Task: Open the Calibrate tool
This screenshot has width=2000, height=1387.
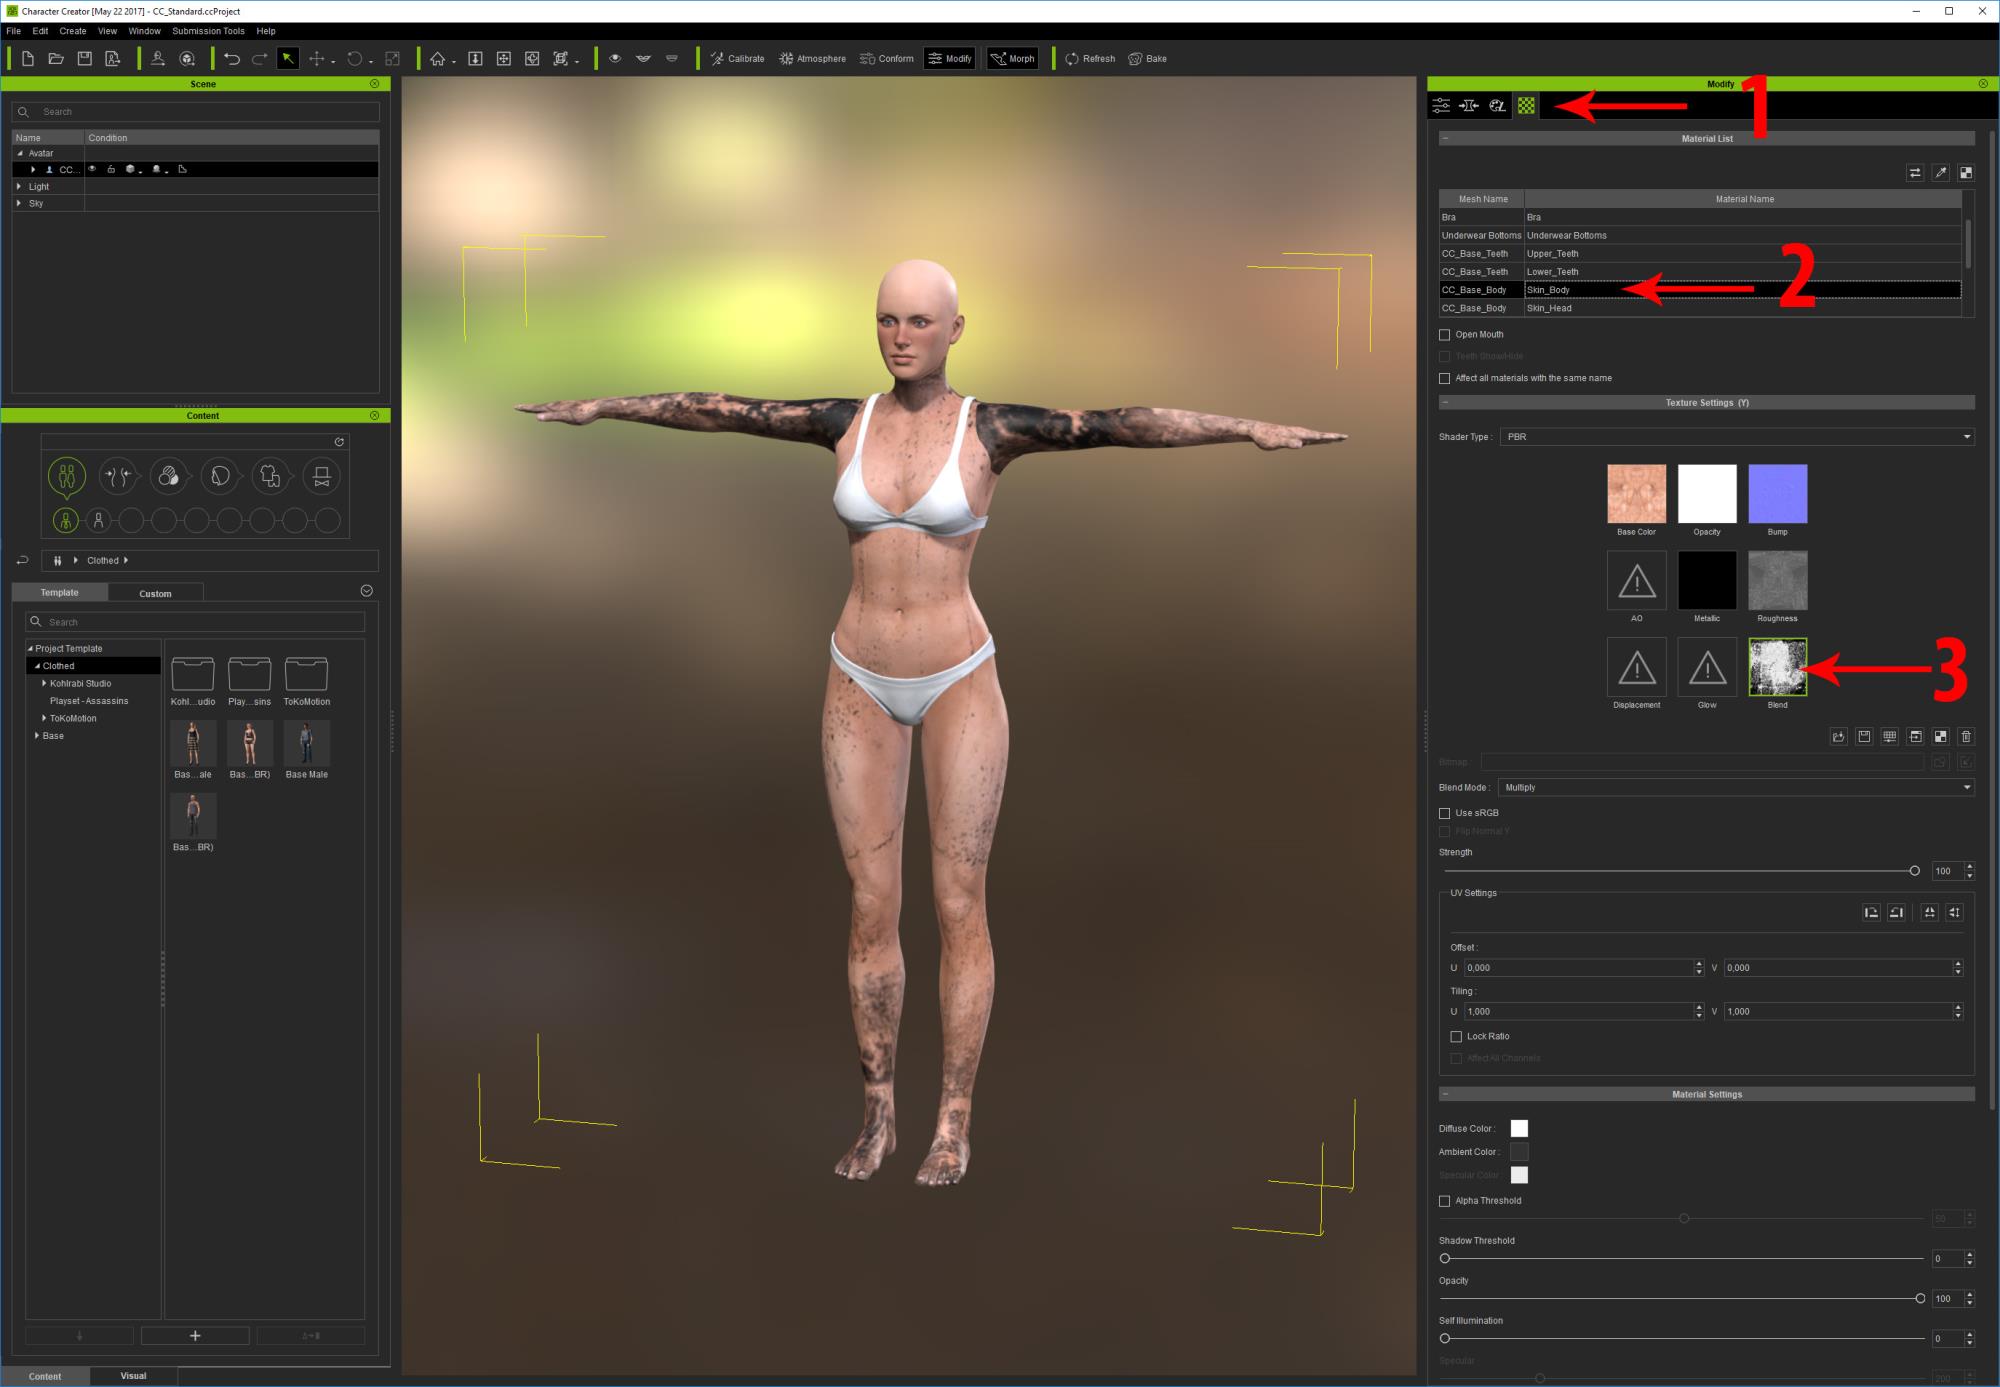Action: coord(737,59)
